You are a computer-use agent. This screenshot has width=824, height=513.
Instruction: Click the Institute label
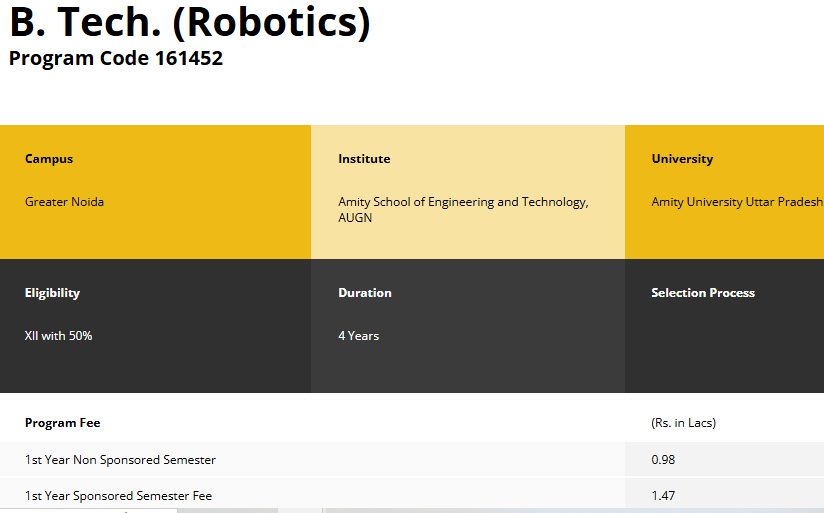[x=364, y=159]
